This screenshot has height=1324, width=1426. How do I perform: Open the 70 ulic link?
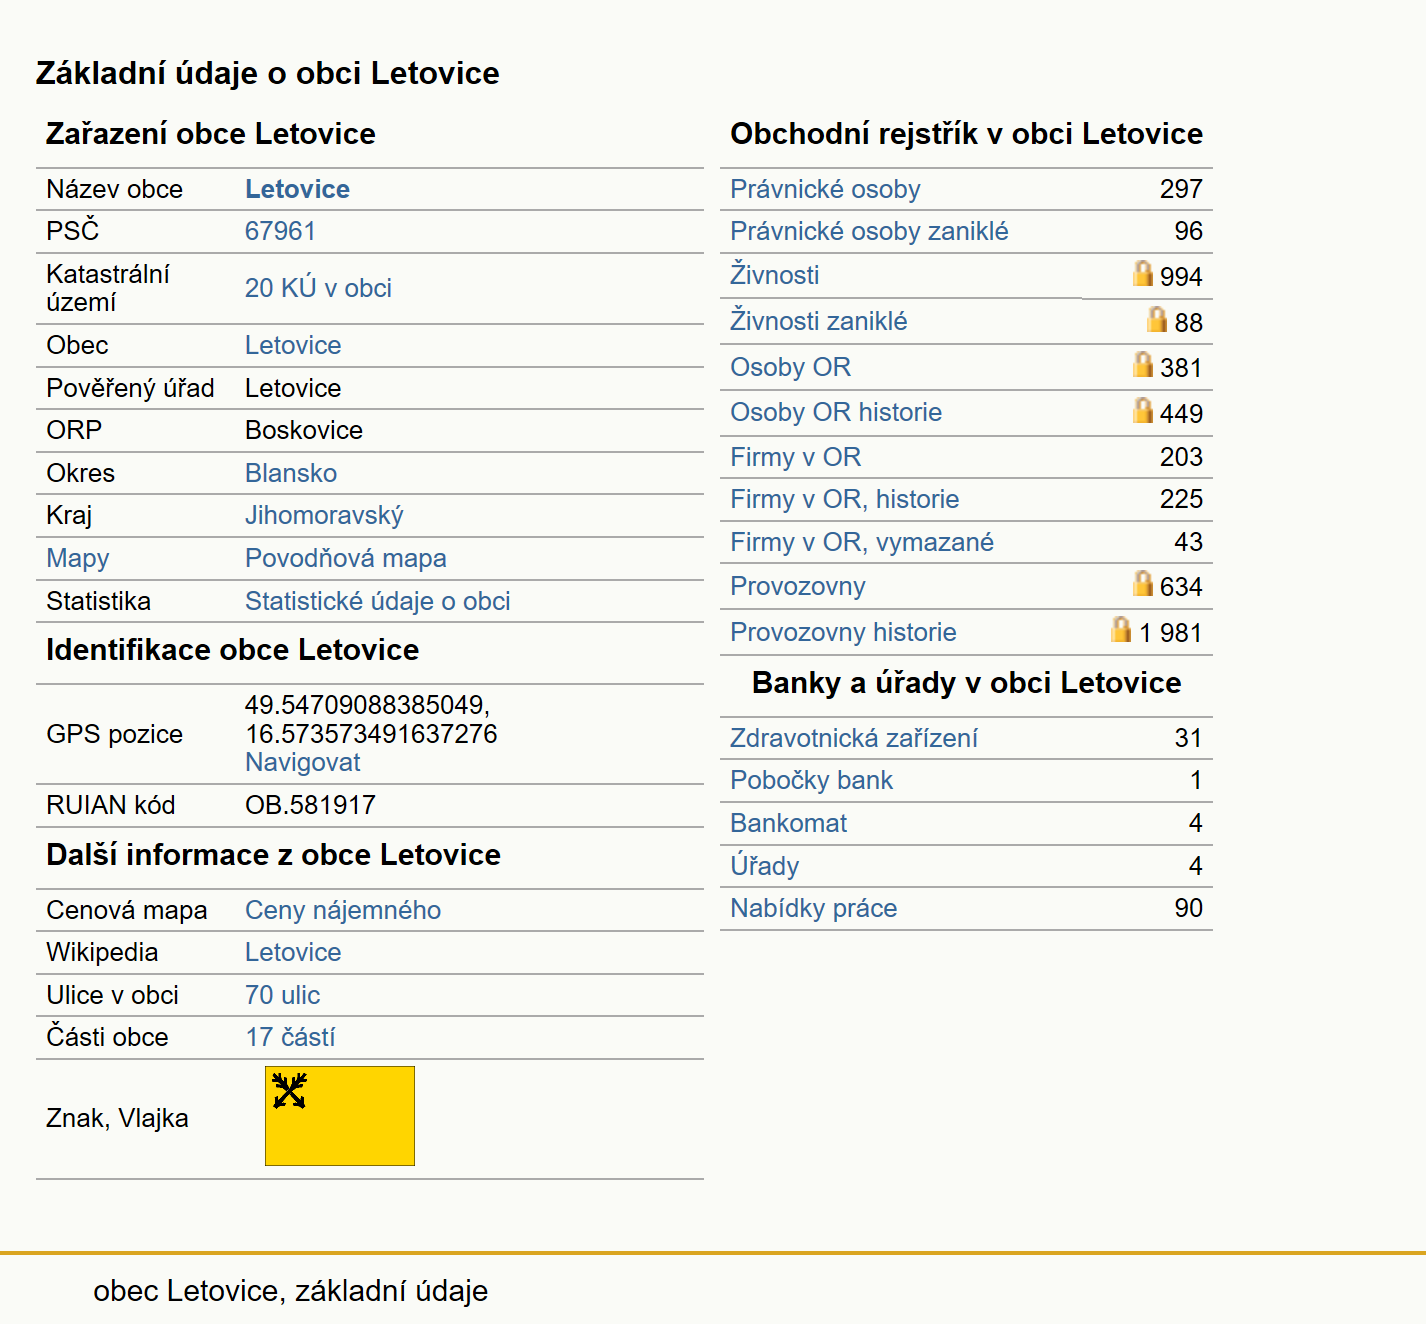click(x=283, y=995)
